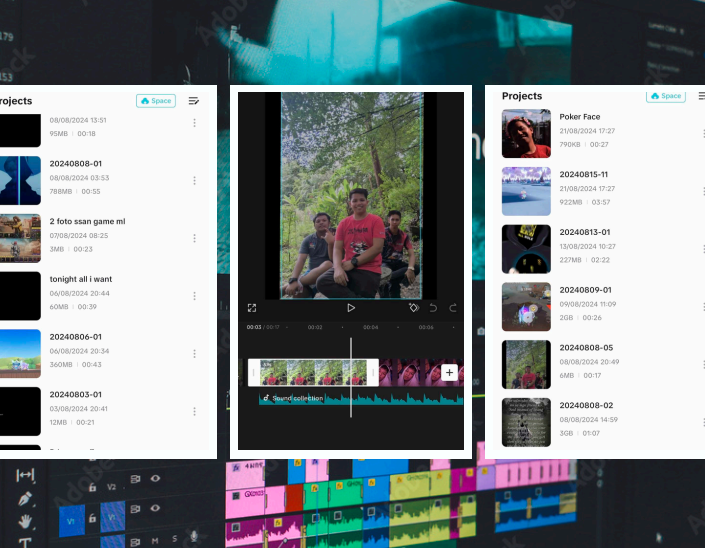
Task: Open three-dot menu for project 20240803-01
Action: point(194,411)
